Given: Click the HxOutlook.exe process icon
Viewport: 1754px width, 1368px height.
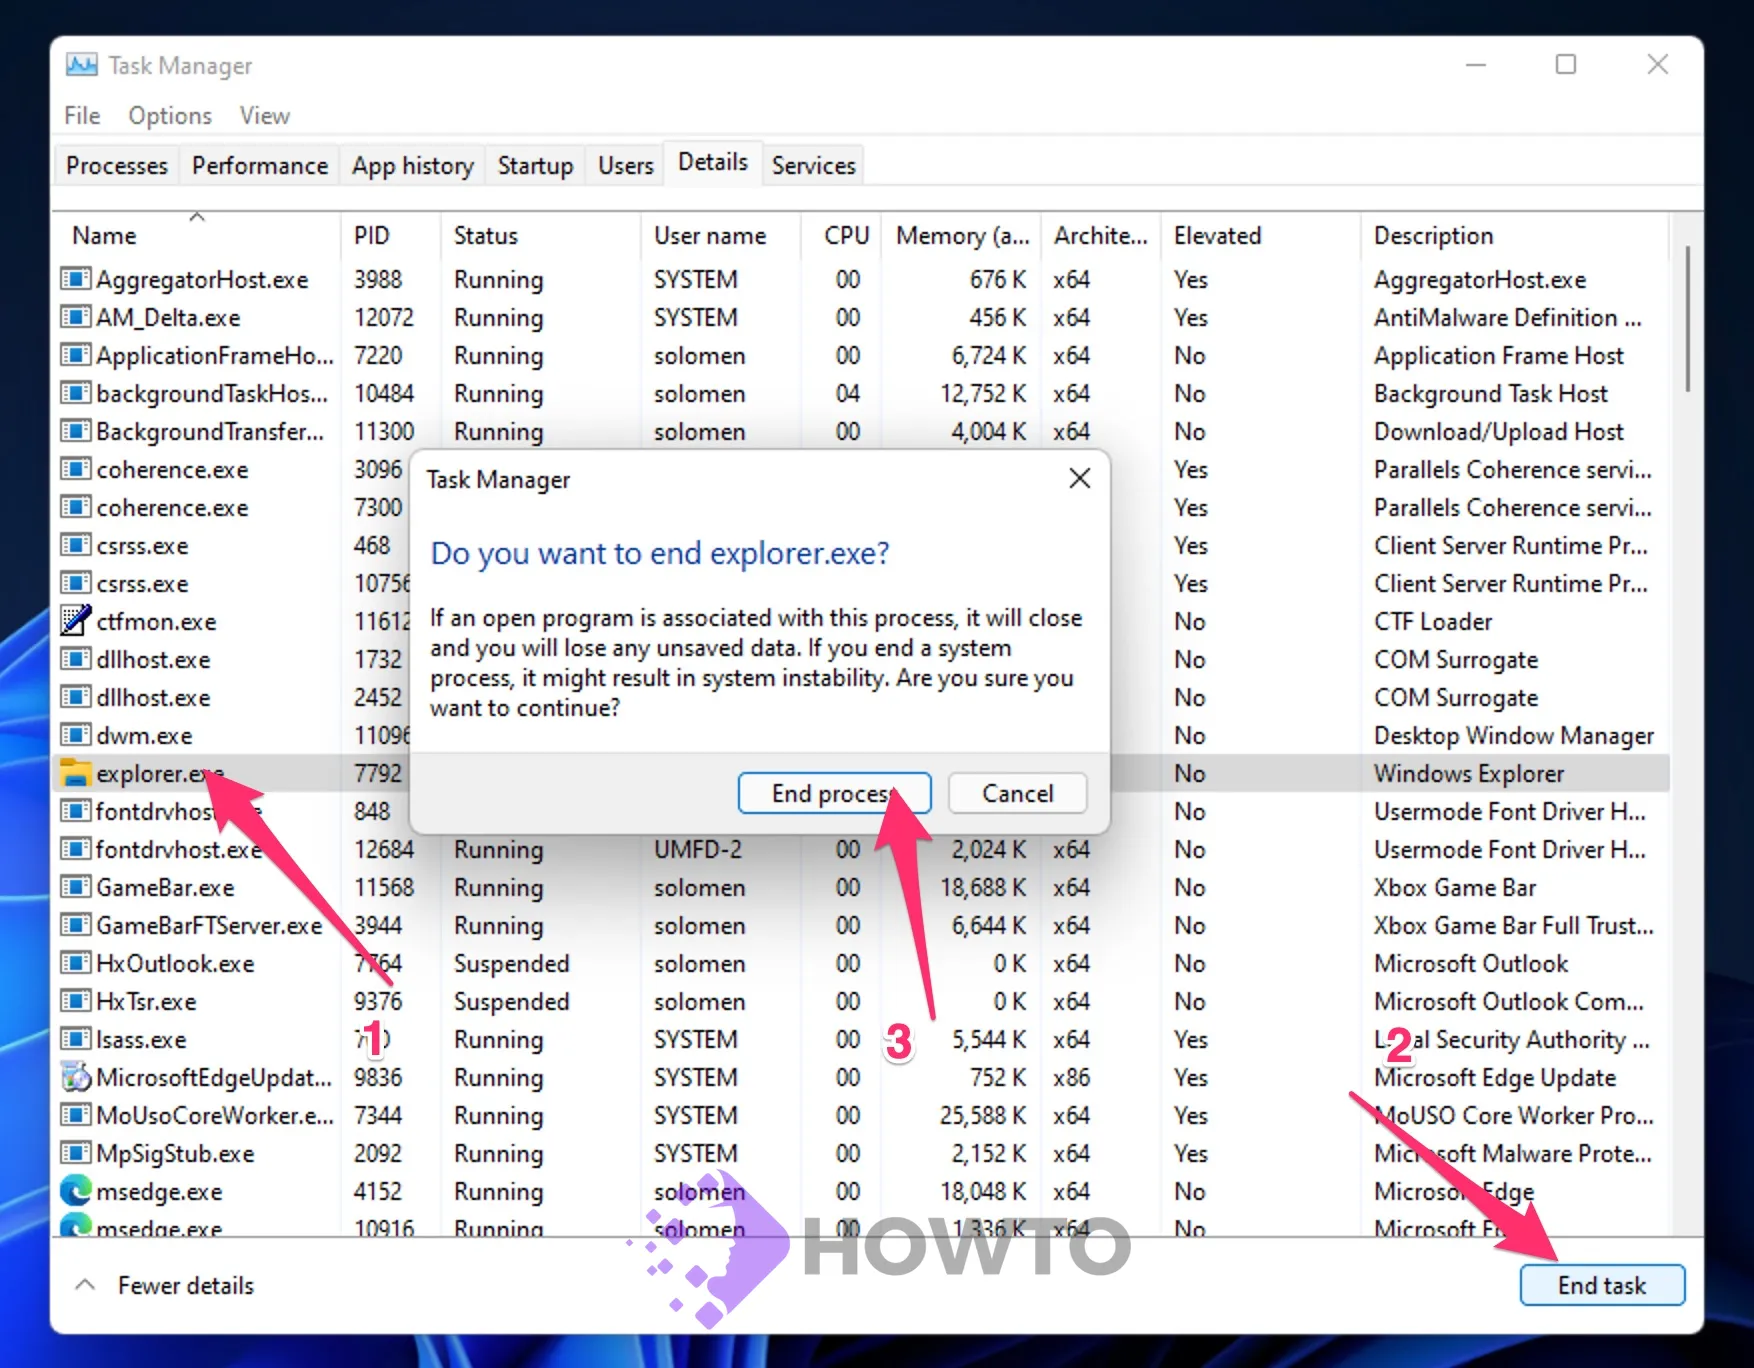Looking at the screenshot, I should (x=76, y=963).
